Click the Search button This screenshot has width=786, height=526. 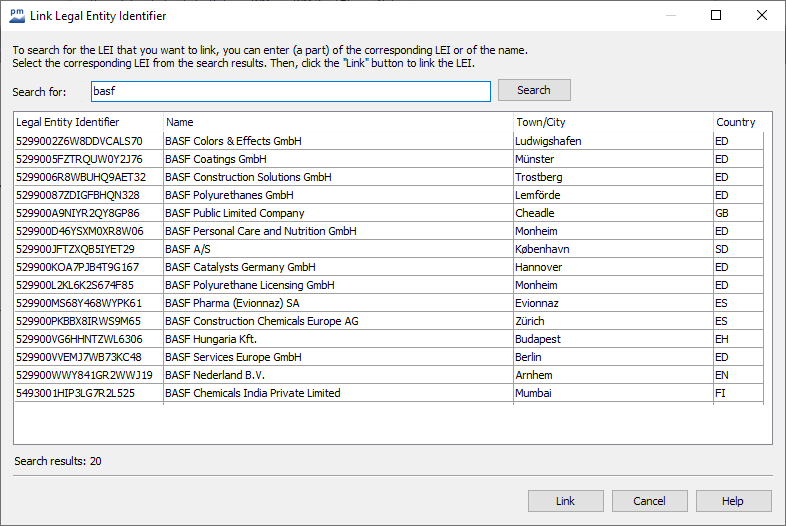534,90
